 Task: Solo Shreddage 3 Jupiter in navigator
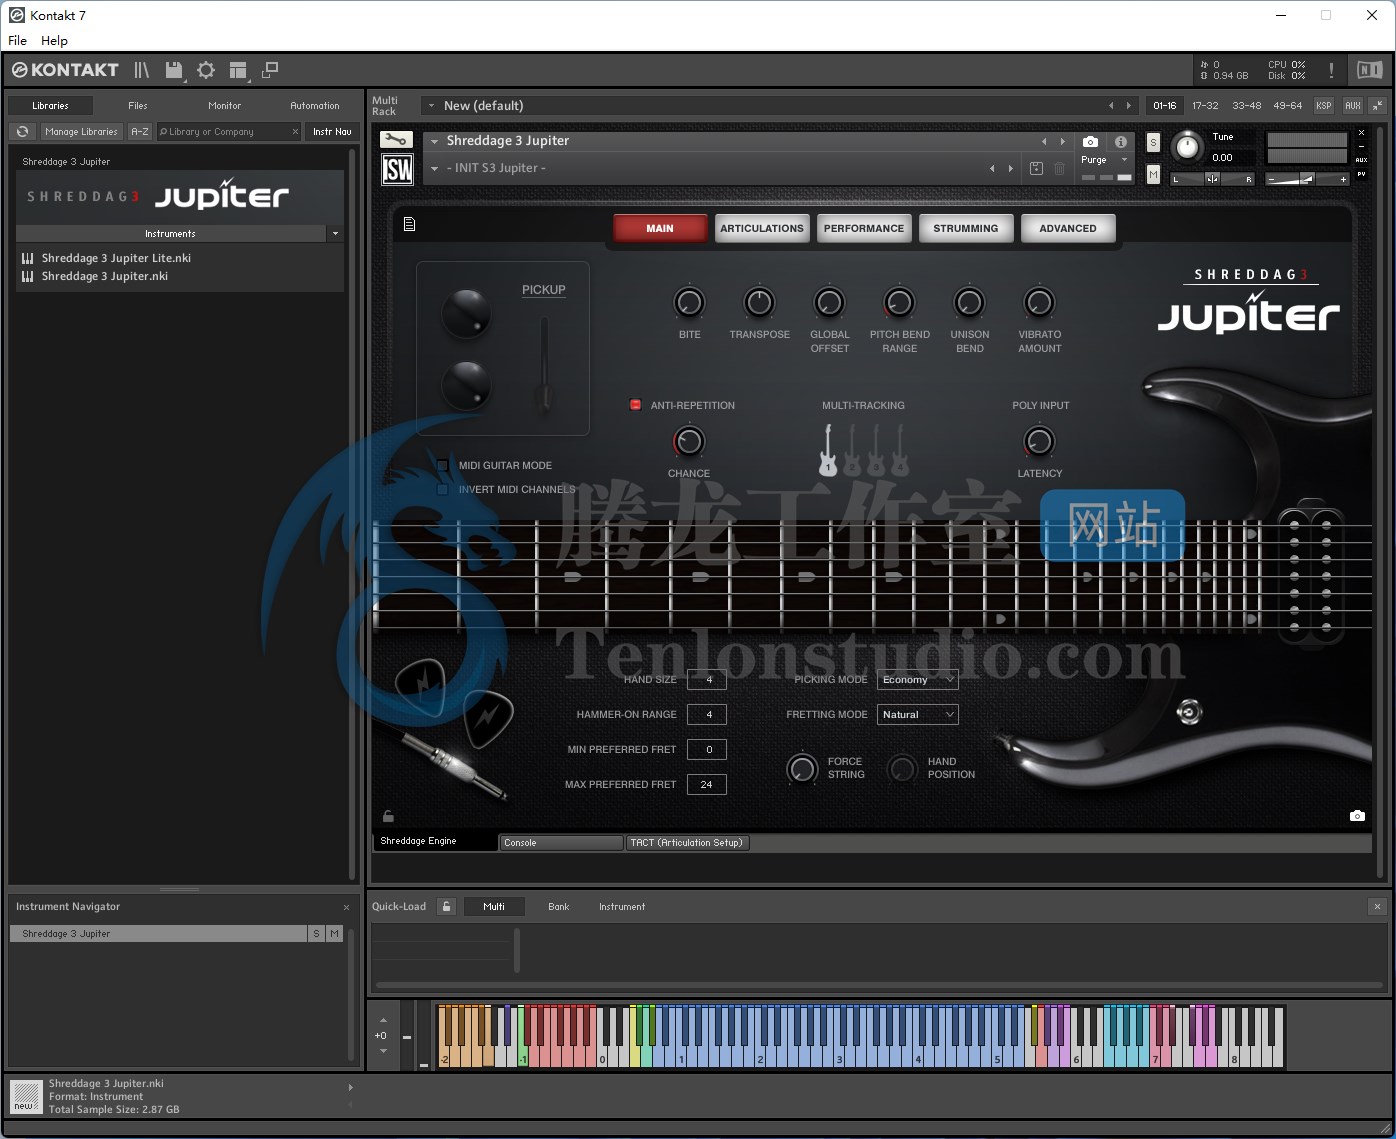[316, 933]
